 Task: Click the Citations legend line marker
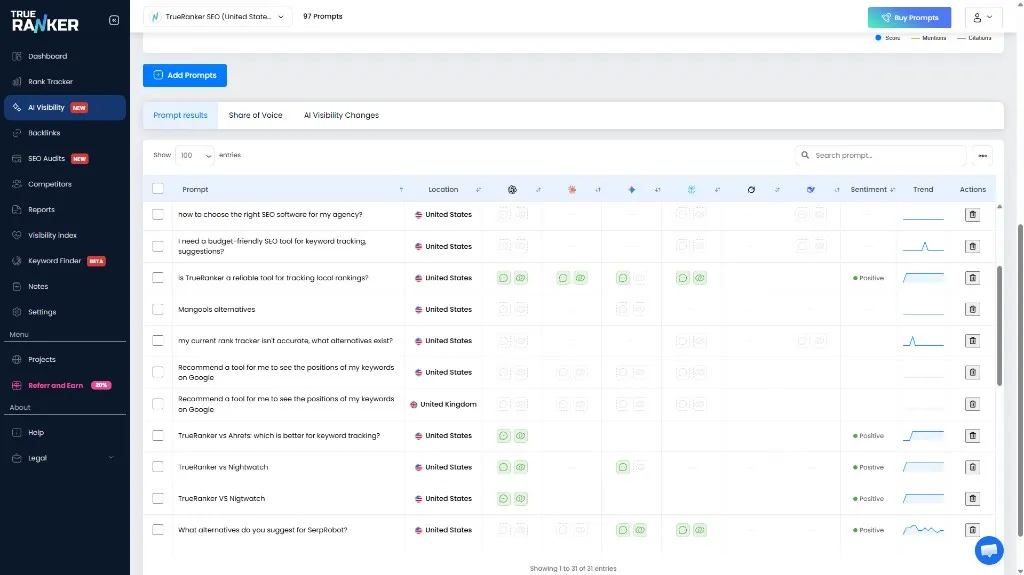point(961,39)
